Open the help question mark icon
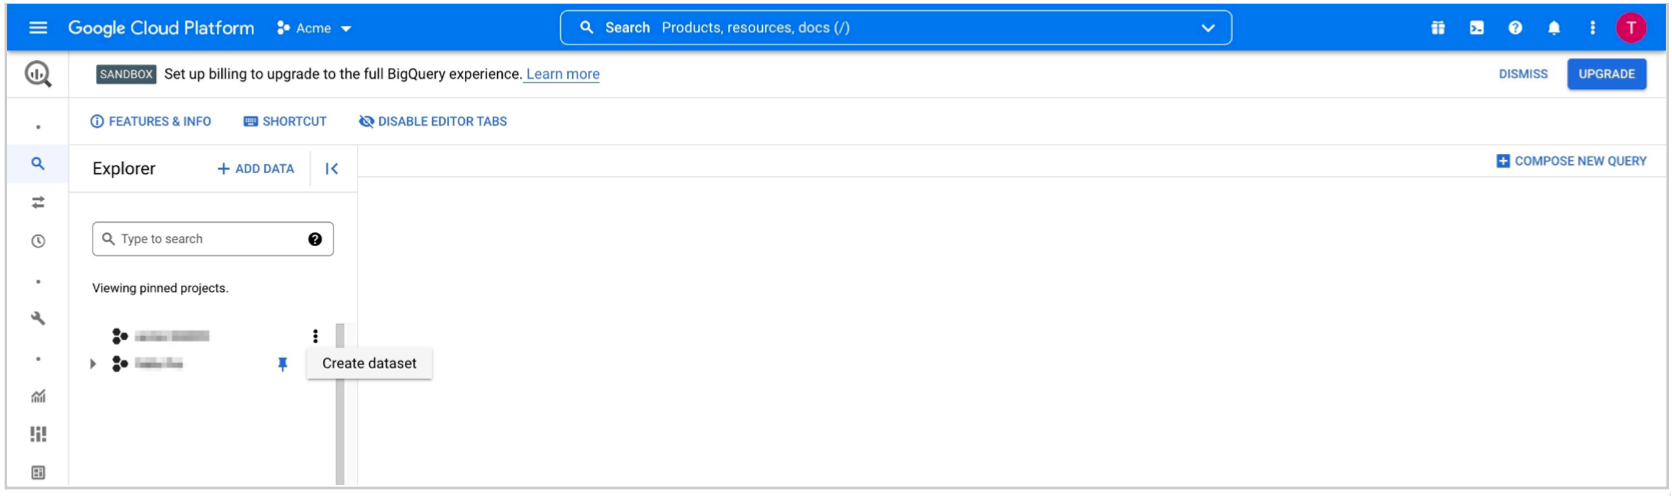Viewport: 1672px width, 496px height. click(1515, 28)
